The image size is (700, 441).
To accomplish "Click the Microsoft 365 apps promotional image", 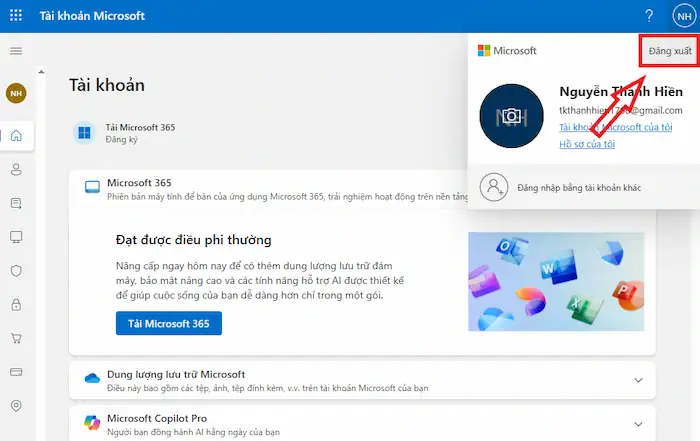I will click(556, 282).
